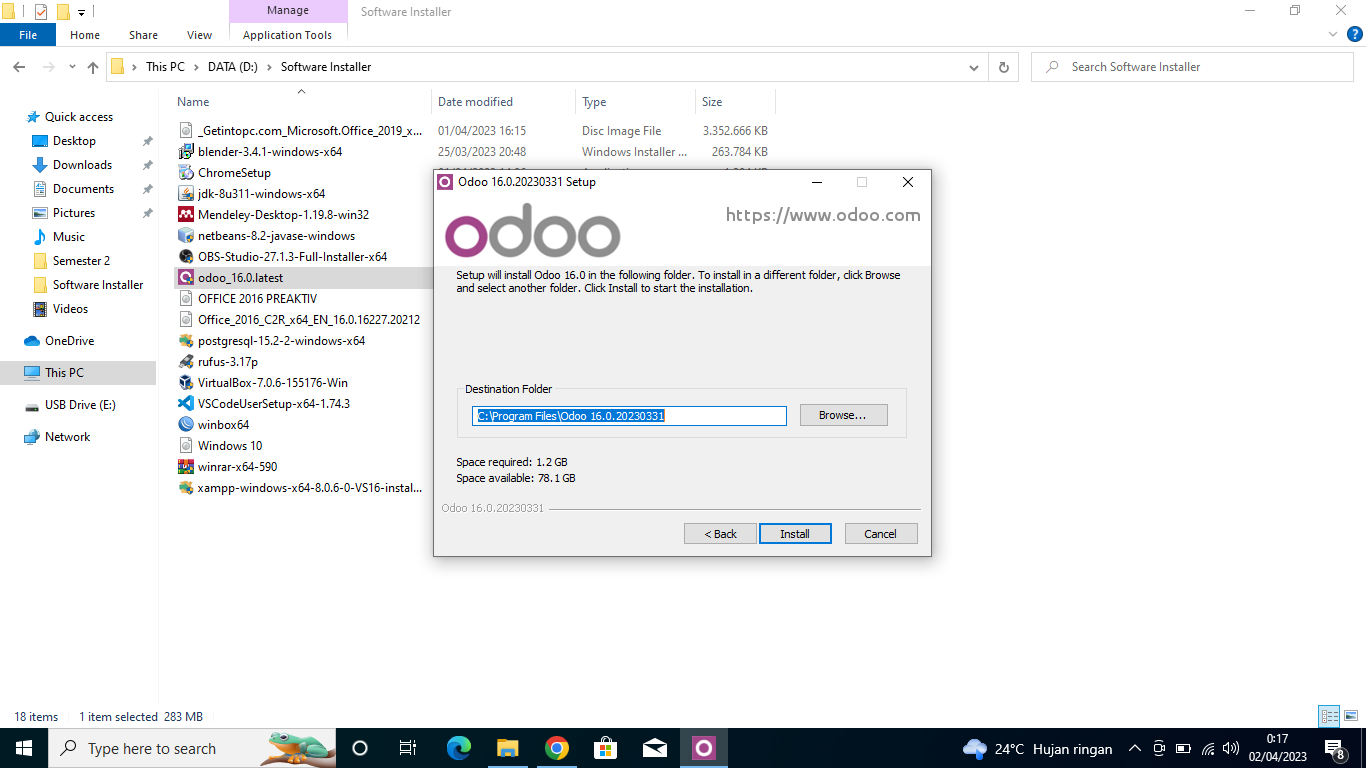
Task: Switch to the View ribbon tab
Action: pyautogui.click(x=200, y=35)
